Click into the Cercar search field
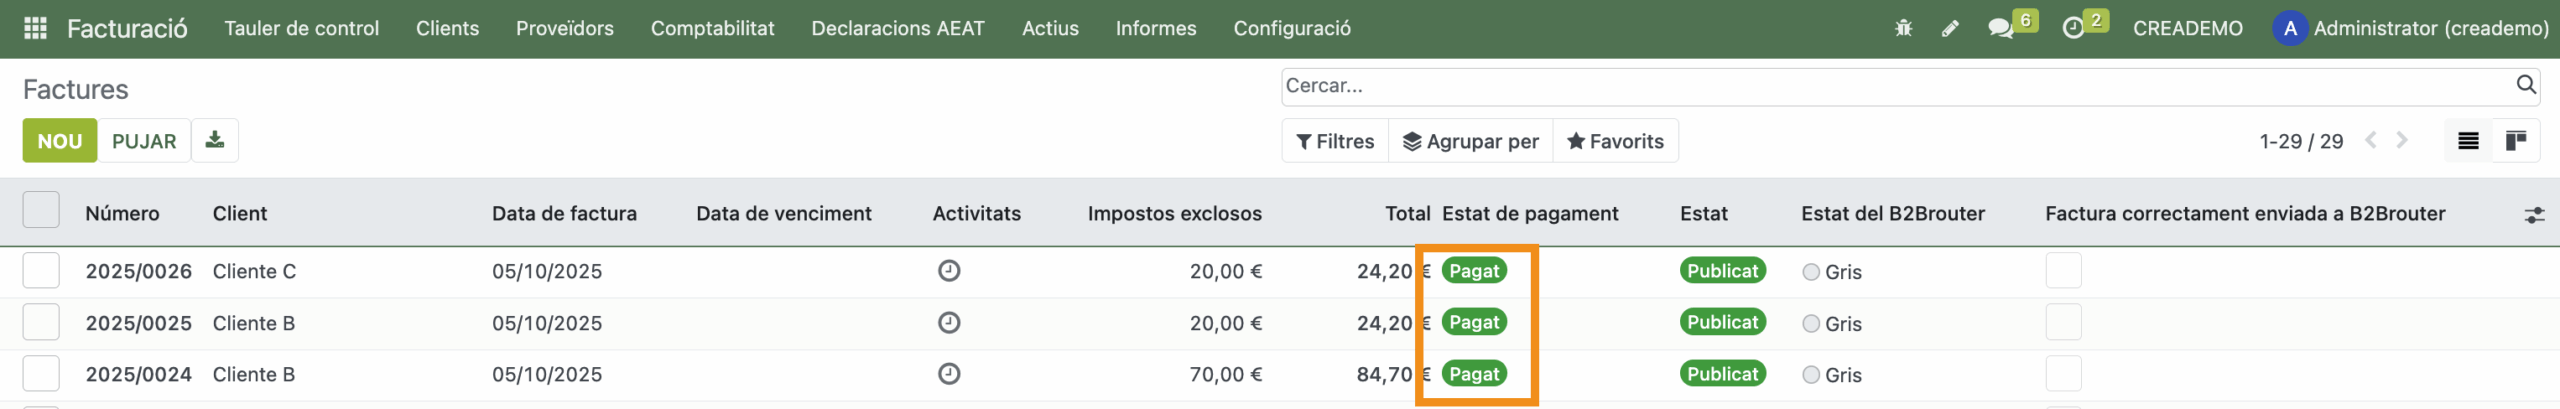Viewport: 2560px width, 409px height. click(1890, 86)
